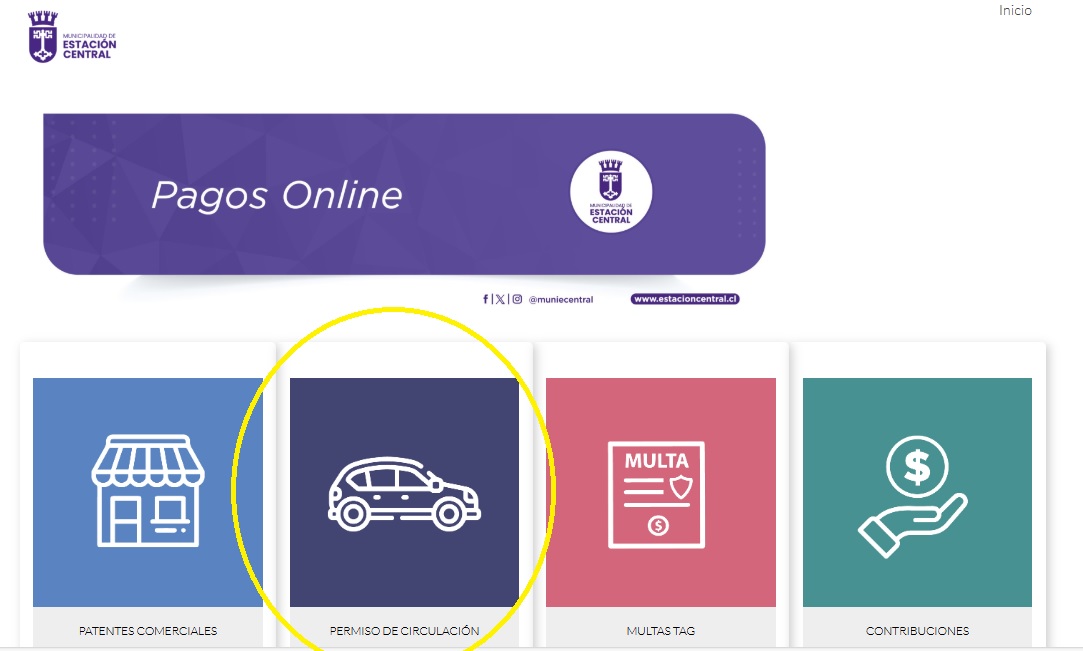Select the storefront icon for commercial patents
This screenshot has width=1083, height=651.
[x=148, y=491]
